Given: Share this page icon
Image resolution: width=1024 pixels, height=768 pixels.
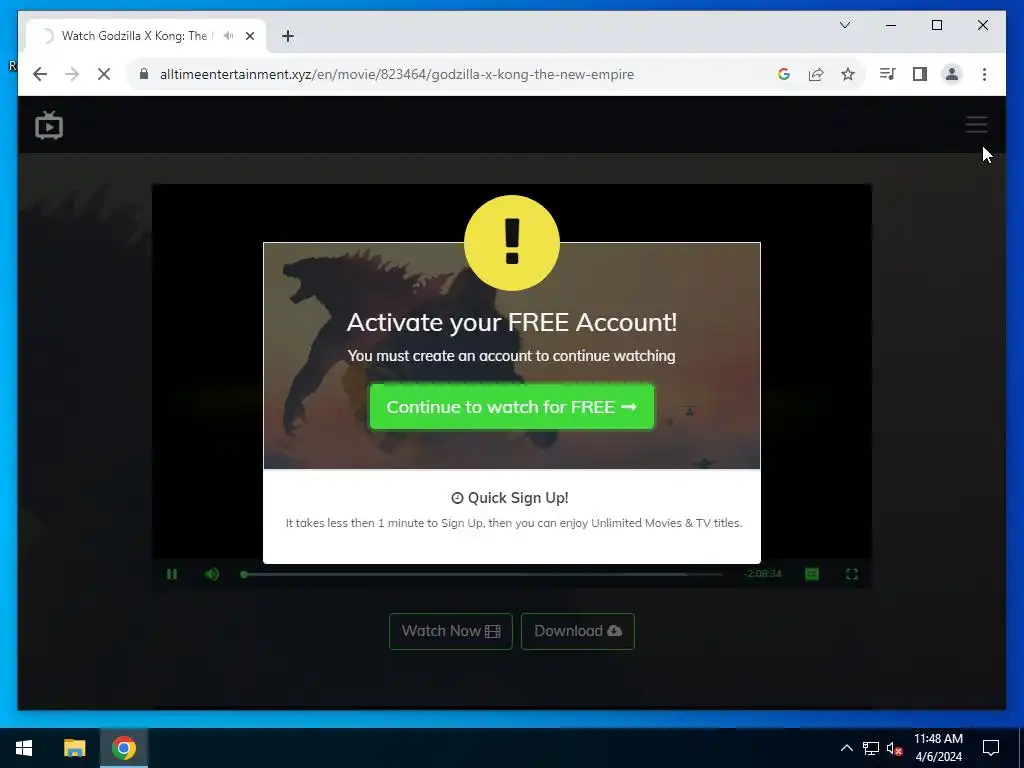Looking at the screenshot, I should pyautogui.click(x=816, y=74).
